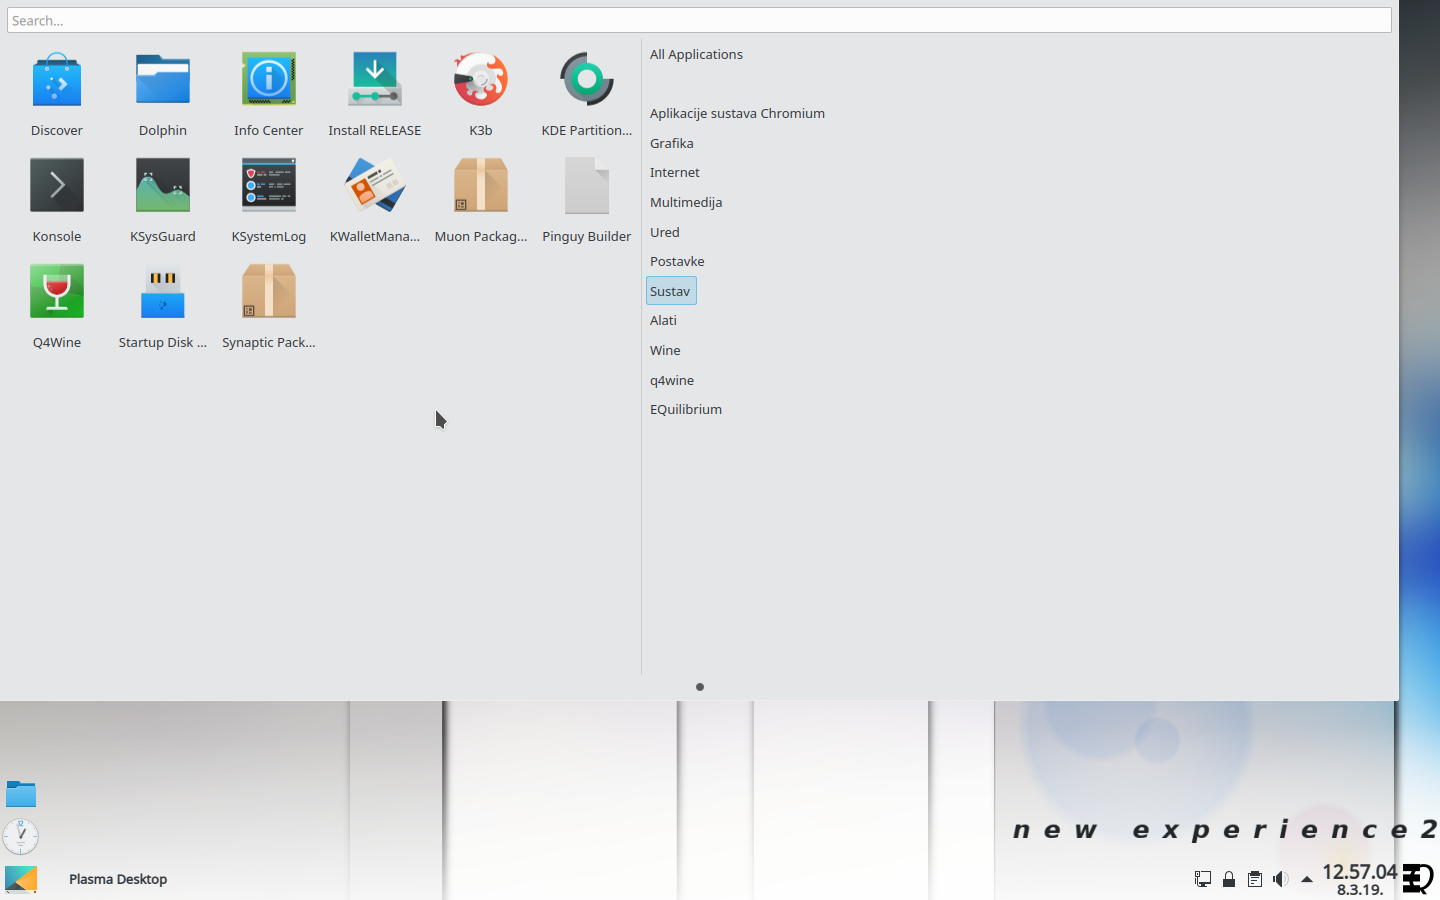Launch the Discover software center
This screenshot has height=900, width=1440.
[x=57, y=95]
